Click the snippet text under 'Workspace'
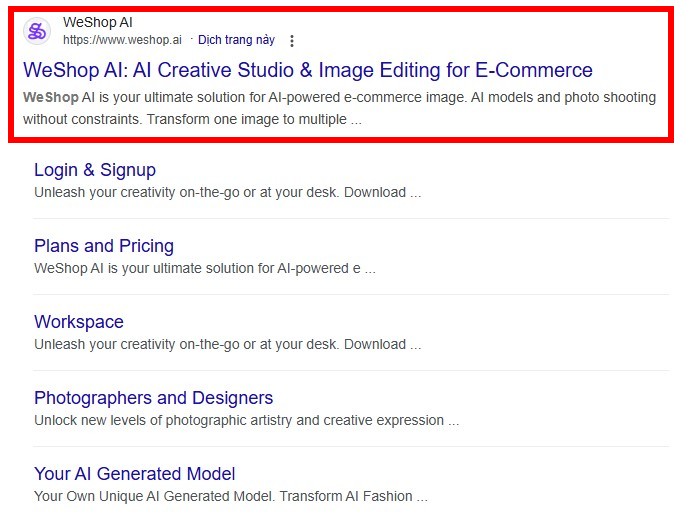 (227, 344)
